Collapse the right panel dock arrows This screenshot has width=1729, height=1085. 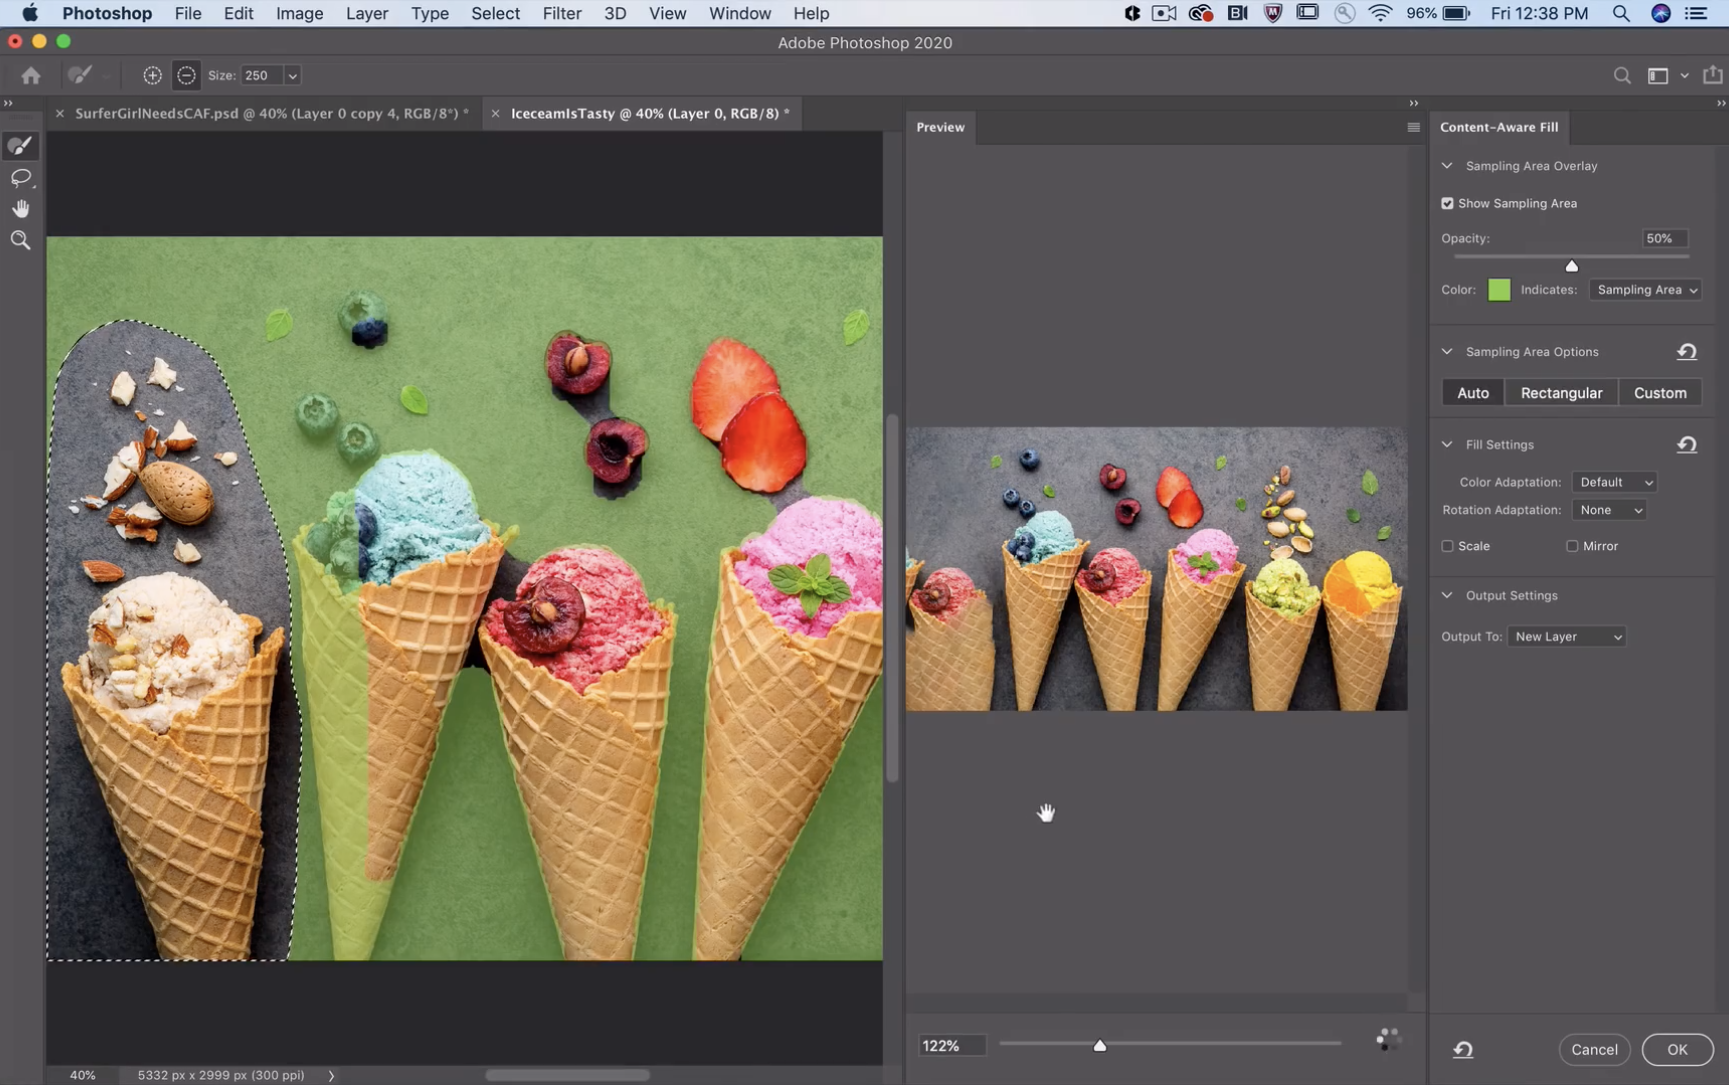click(1720, 103)
